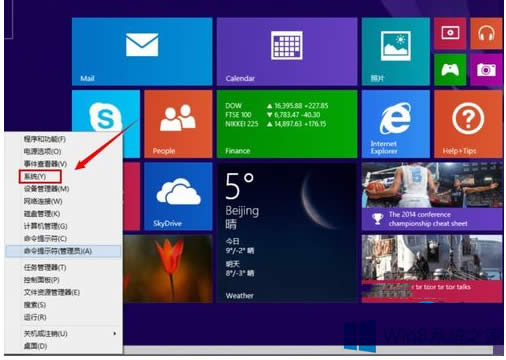Select 网络连接(W) menu entry
The image size is (506, 360).
63,201
